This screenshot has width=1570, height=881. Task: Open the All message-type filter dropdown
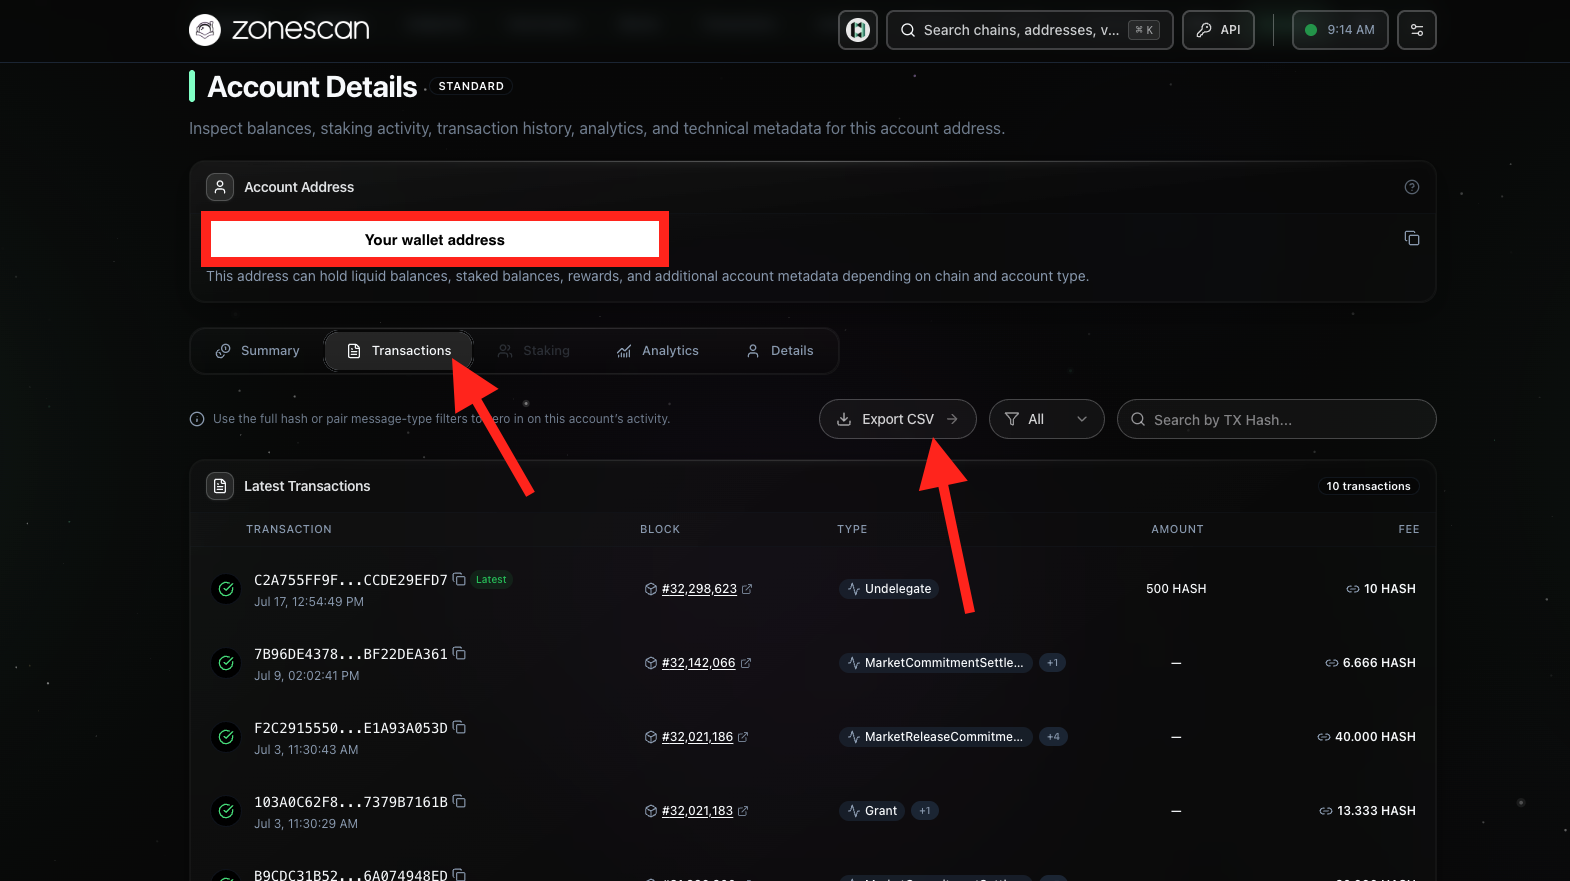pyautogui.click(x=1046, y=419)
